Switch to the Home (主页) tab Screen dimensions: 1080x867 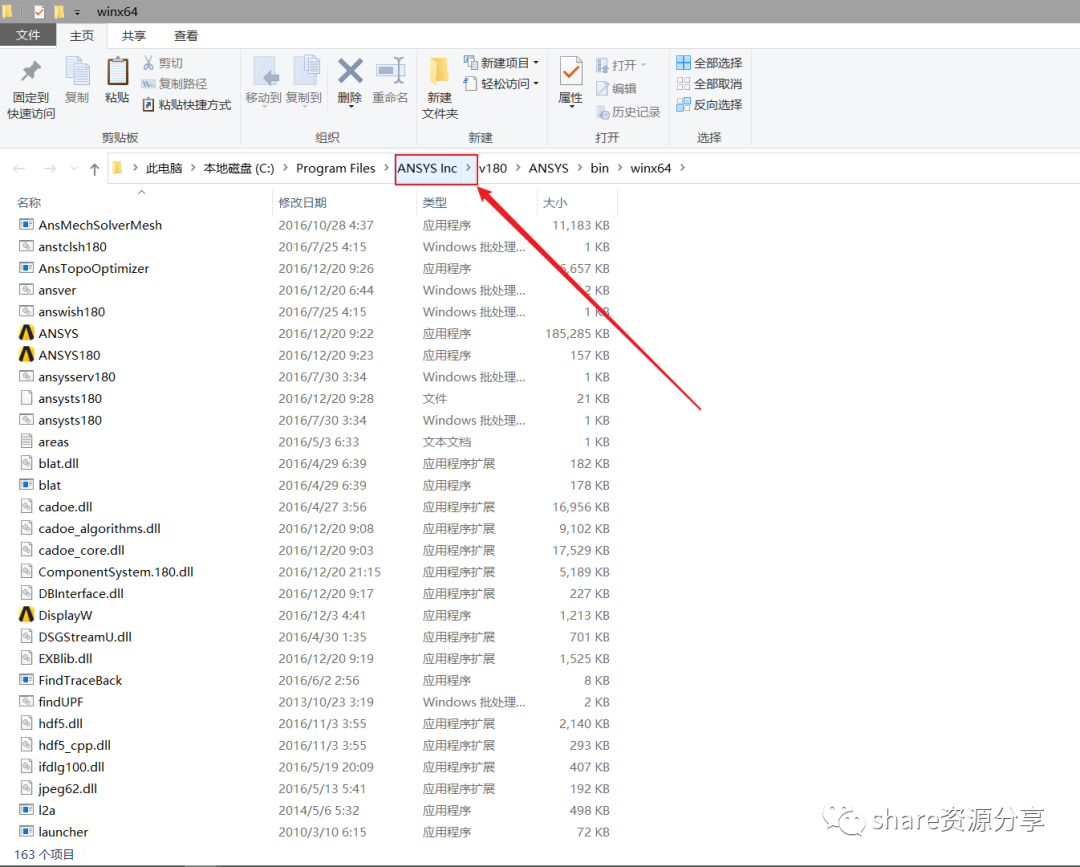click(x=82, y=36)
